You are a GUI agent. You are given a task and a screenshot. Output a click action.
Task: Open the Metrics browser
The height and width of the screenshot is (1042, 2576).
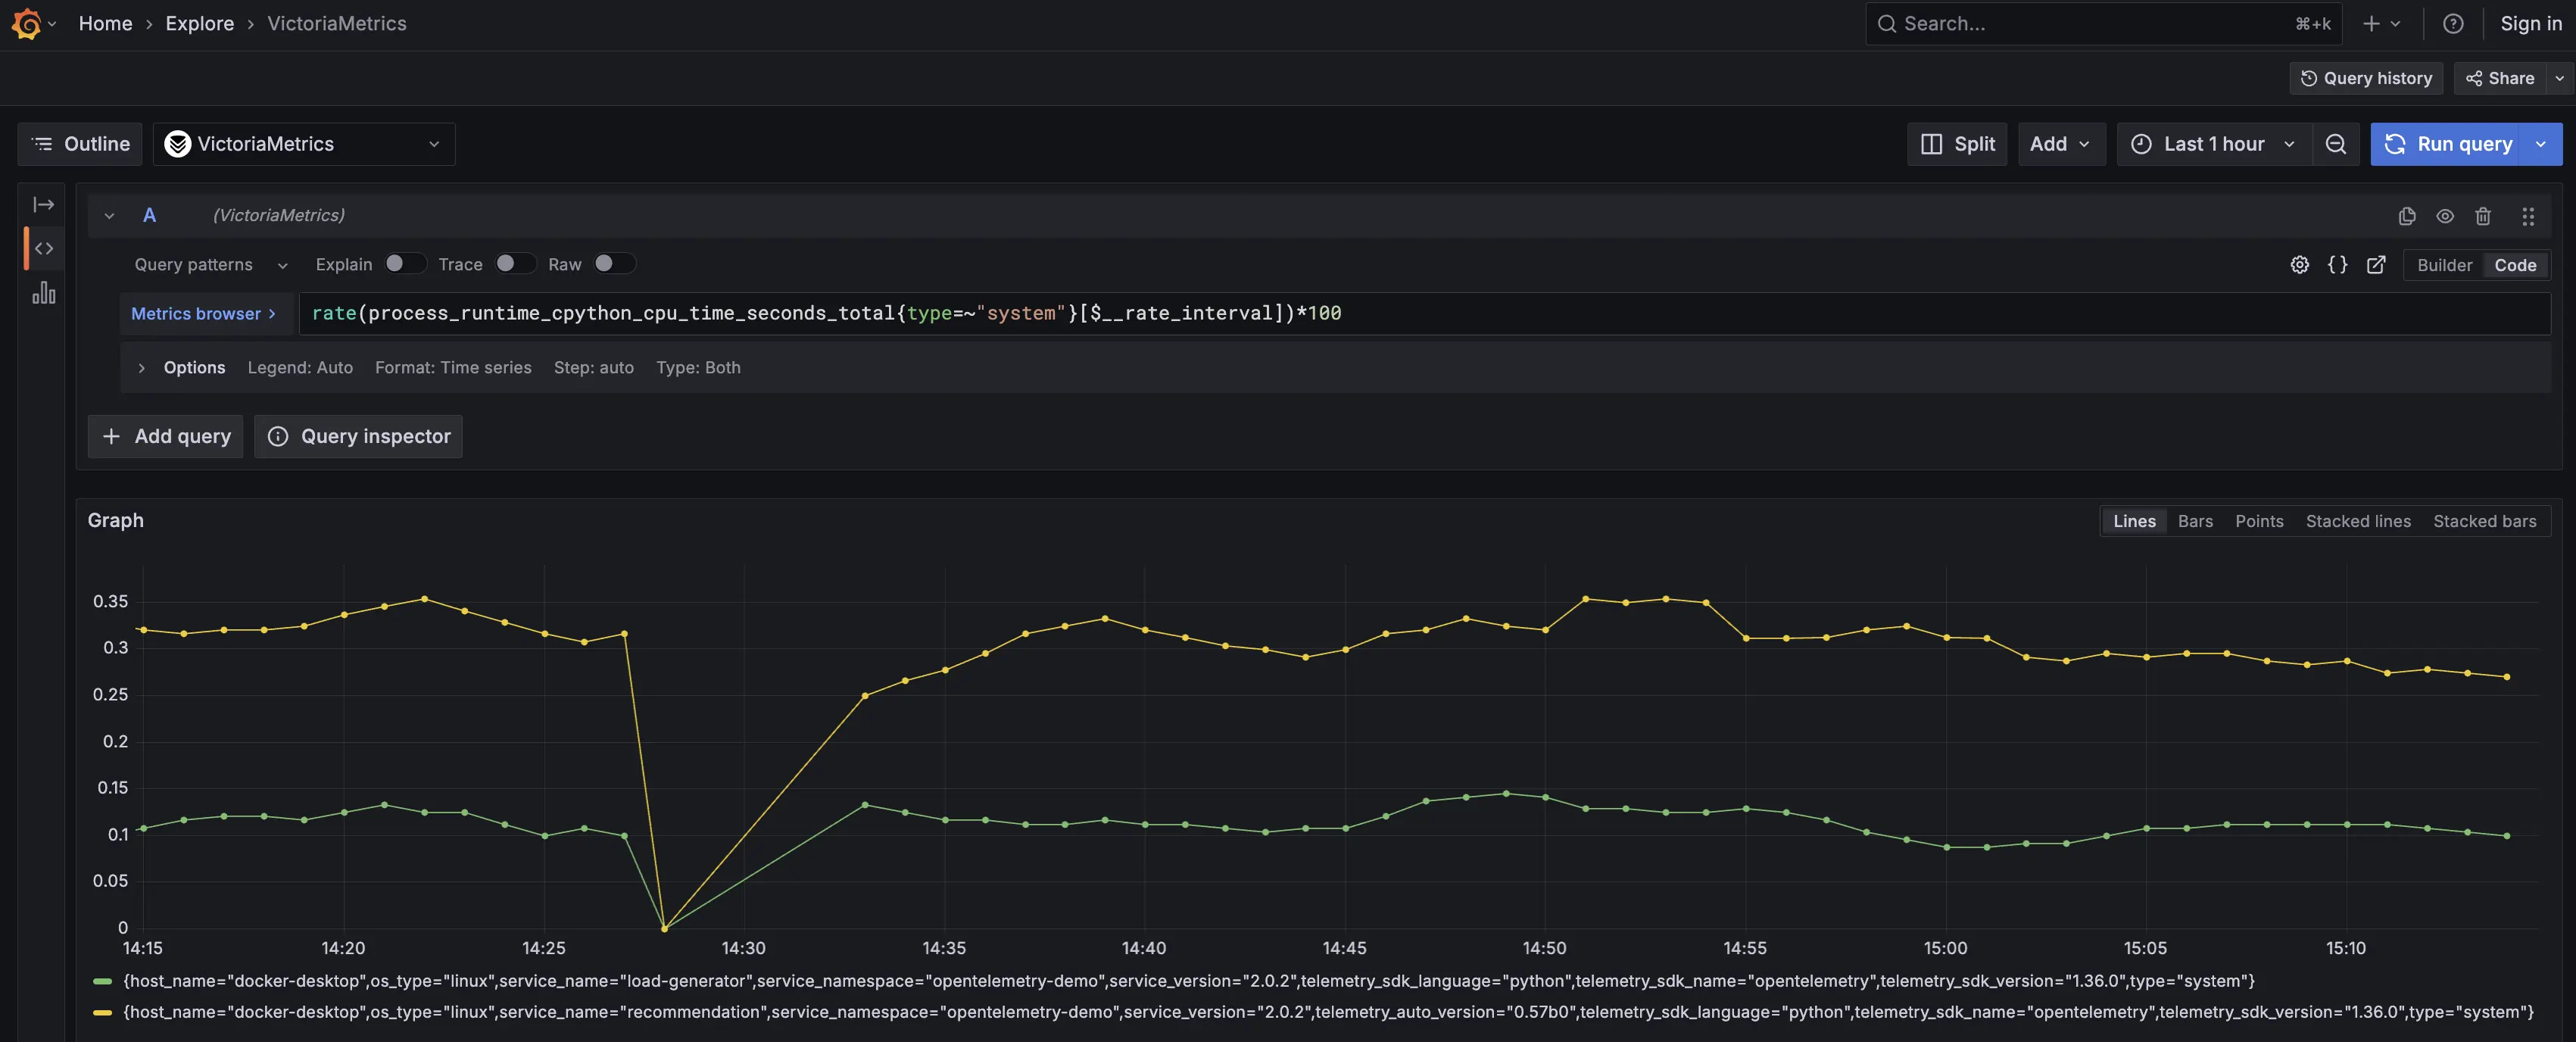[x=204, y=313]
